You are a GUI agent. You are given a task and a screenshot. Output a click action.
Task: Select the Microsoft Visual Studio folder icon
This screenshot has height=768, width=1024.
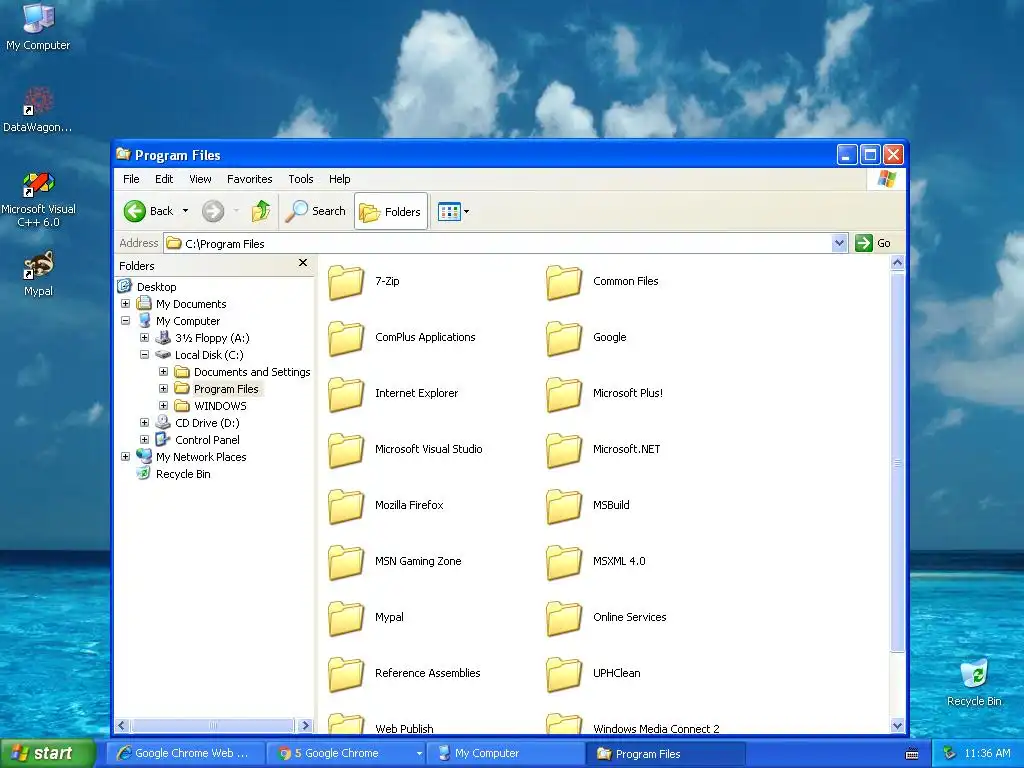click(346, 450)
